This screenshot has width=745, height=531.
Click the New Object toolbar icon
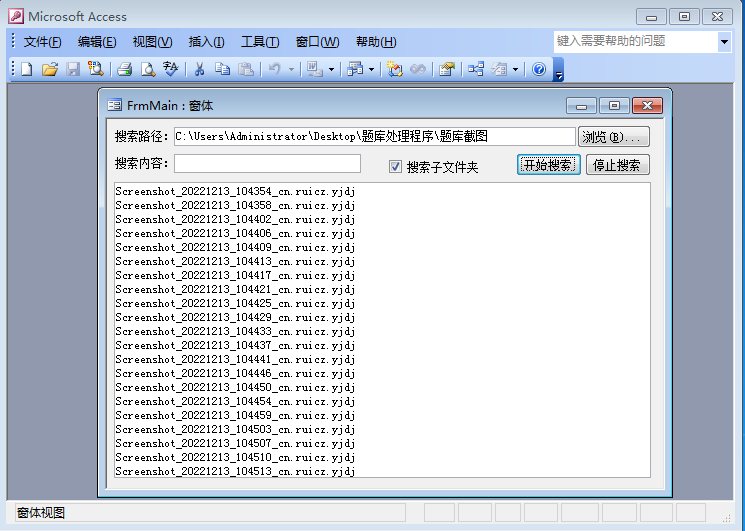(499, 69)
